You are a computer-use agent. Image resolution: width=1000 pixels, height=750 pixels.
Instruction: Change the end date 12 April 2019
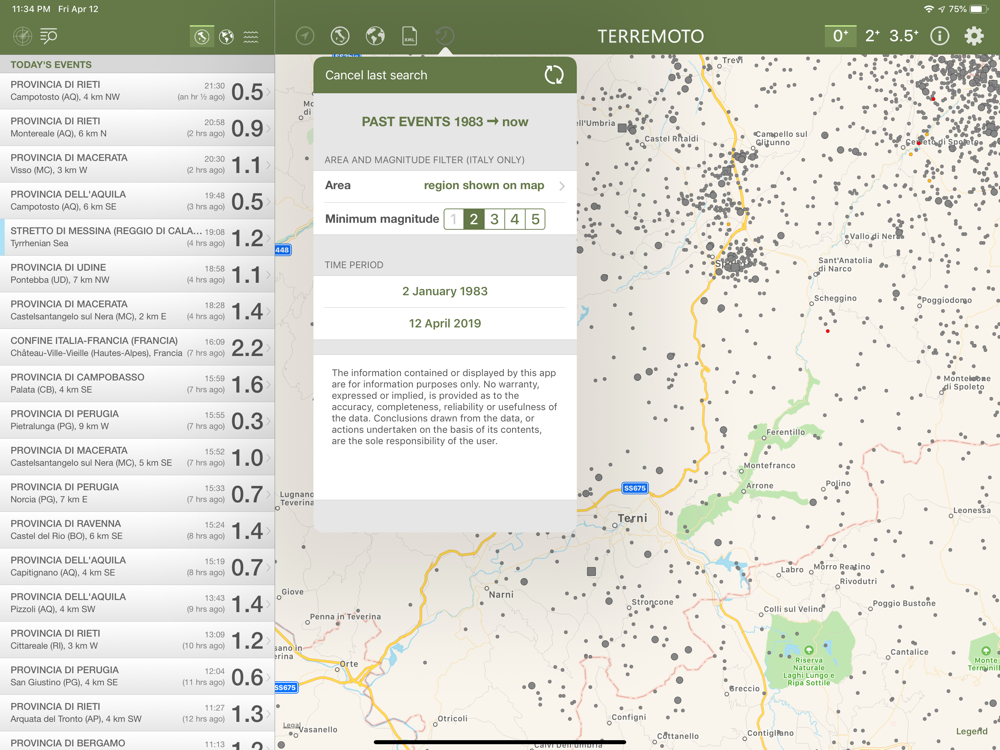click(445, 323)
